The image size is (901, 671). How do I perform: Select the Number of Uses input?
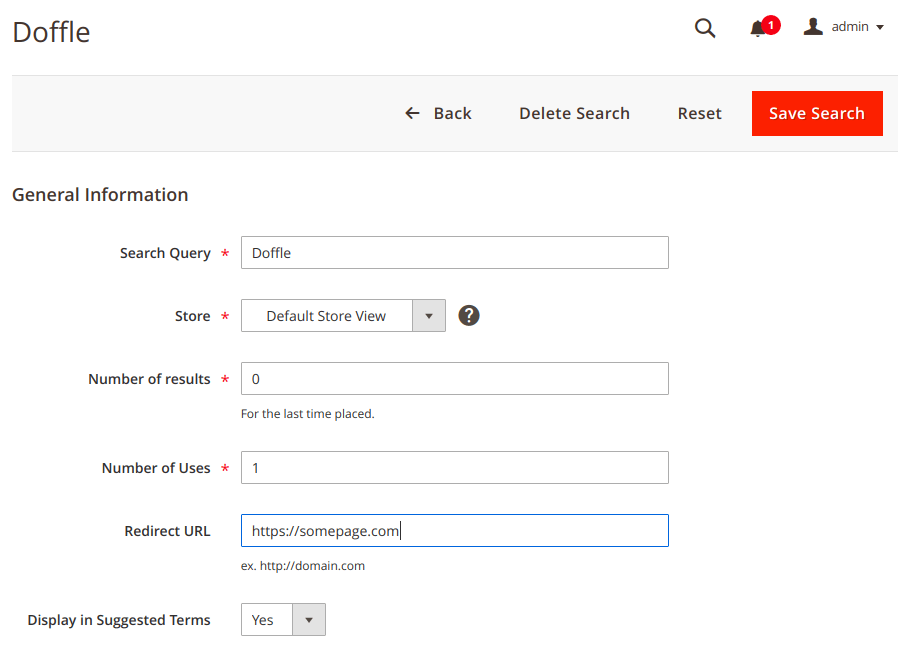click(x=454, y=468)
